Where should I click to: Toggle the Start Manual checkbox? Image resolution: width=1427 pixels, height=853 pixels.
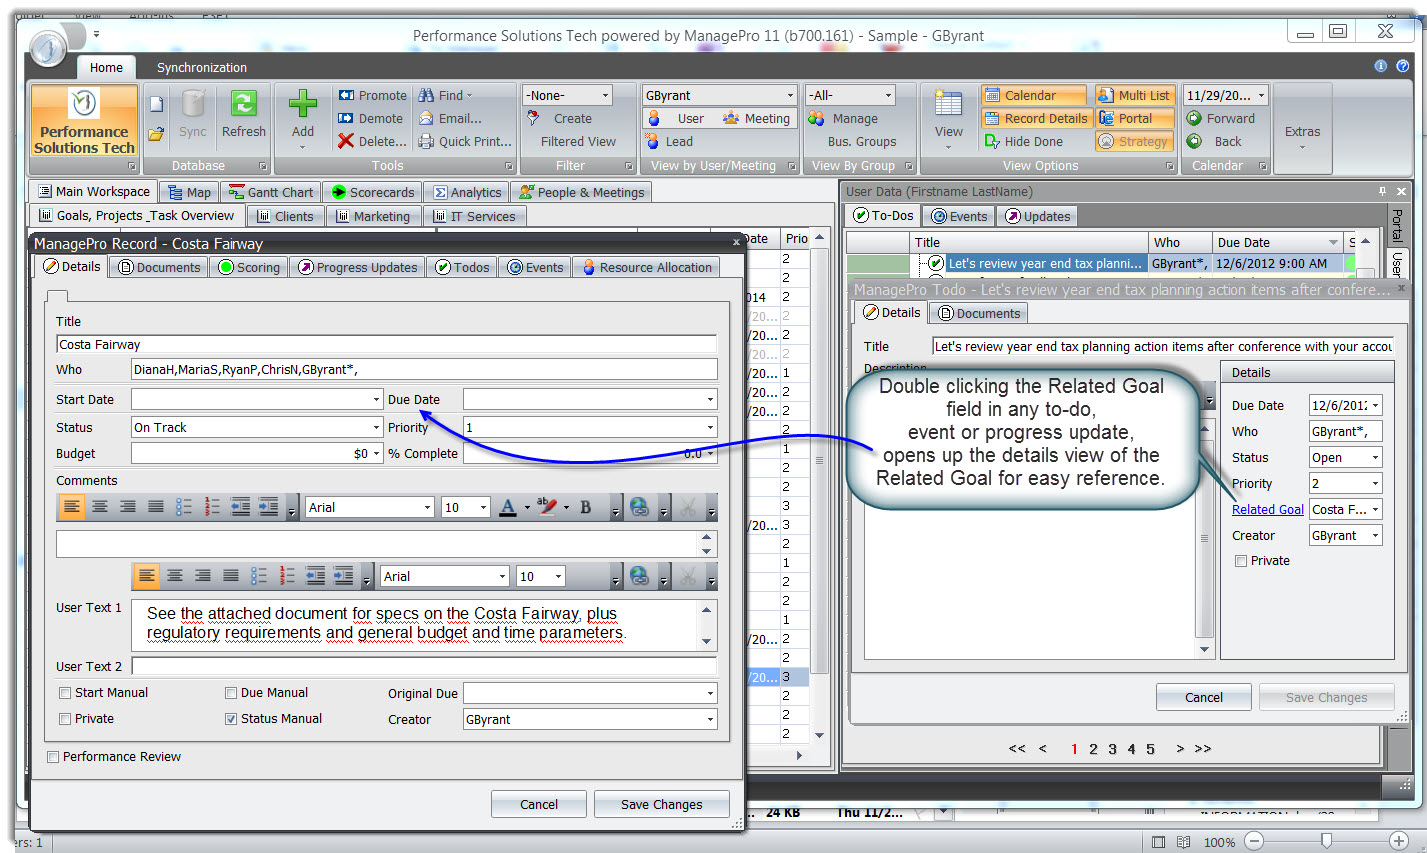65,692
